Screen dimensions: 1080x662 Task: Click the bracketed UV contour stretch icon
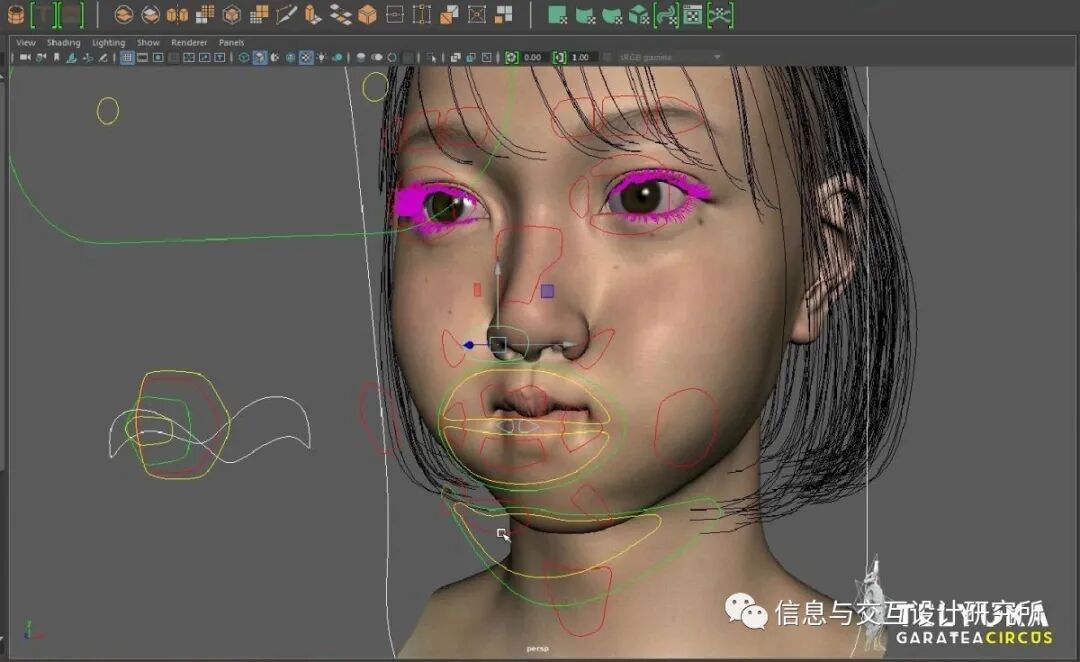(720, 14)
